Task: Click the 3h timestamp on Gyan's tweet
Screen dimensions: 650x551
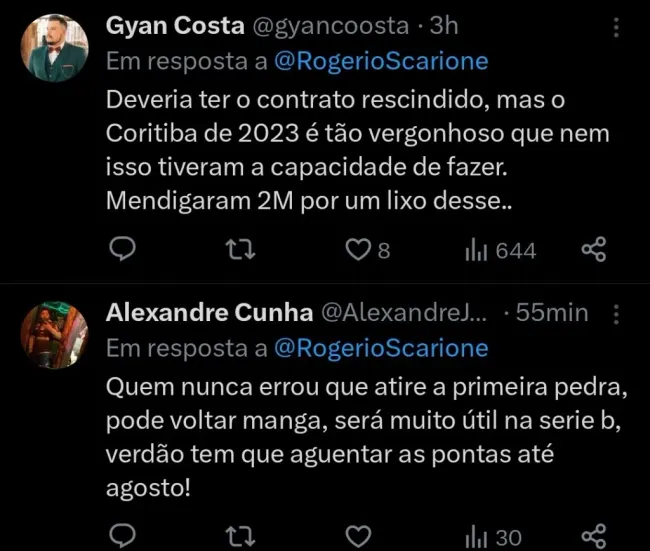Action: point(441,25)
